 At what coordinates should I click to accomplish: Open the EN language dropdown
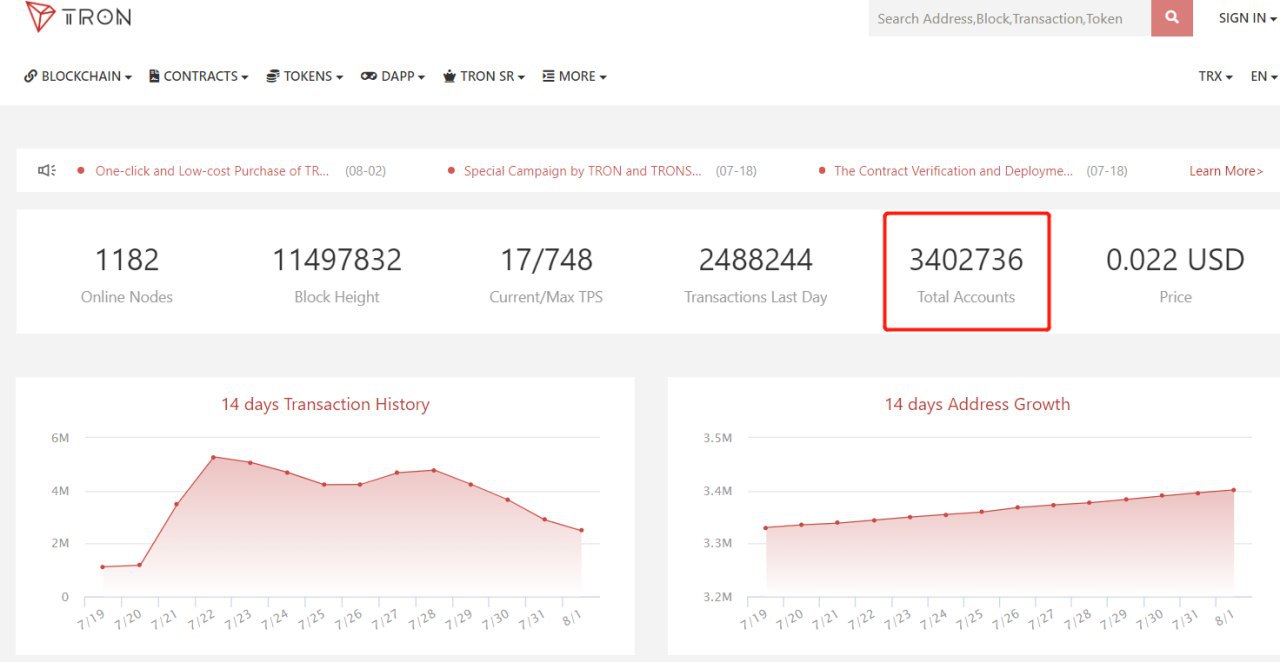tap(1264, 76)
